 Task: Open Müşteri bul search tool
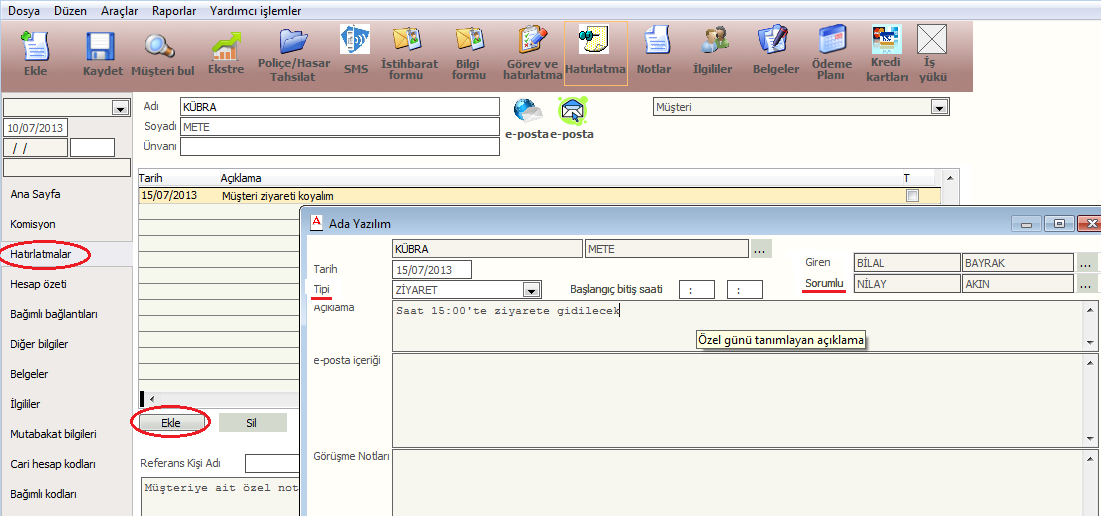tap(160, 46)
